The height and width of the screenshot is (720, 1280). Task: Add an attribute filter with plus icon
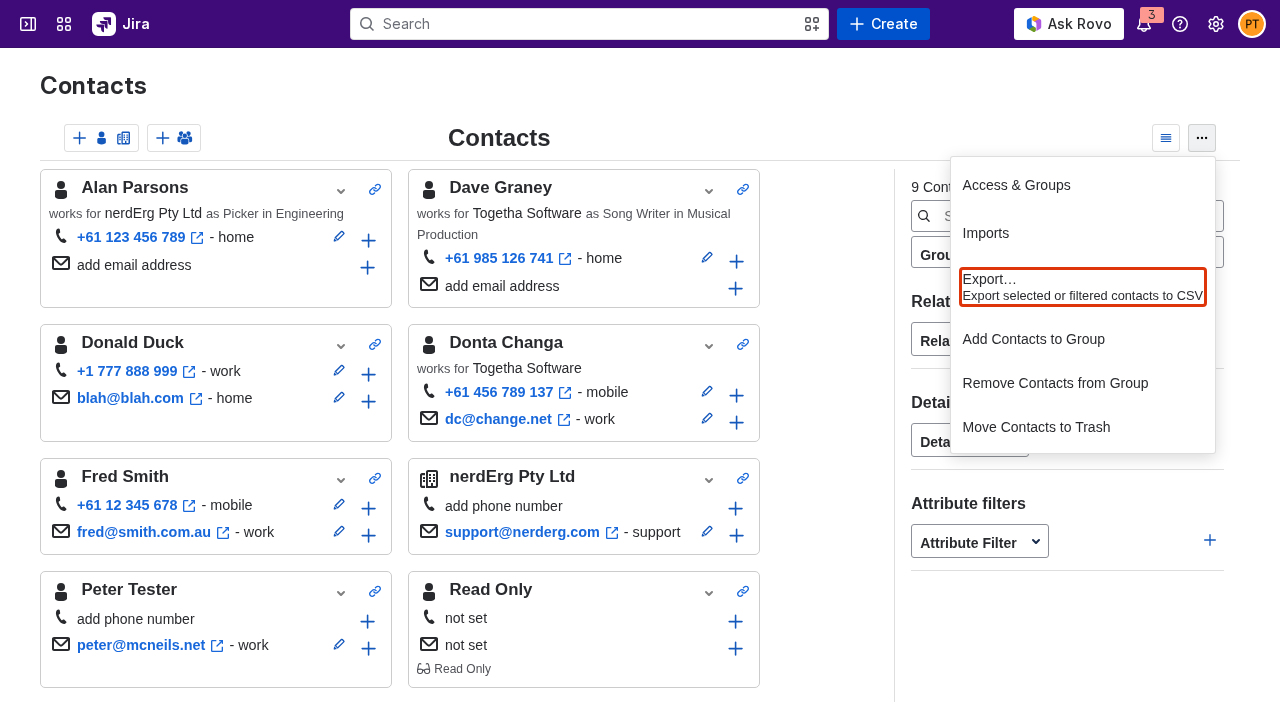pos(1210,540)
